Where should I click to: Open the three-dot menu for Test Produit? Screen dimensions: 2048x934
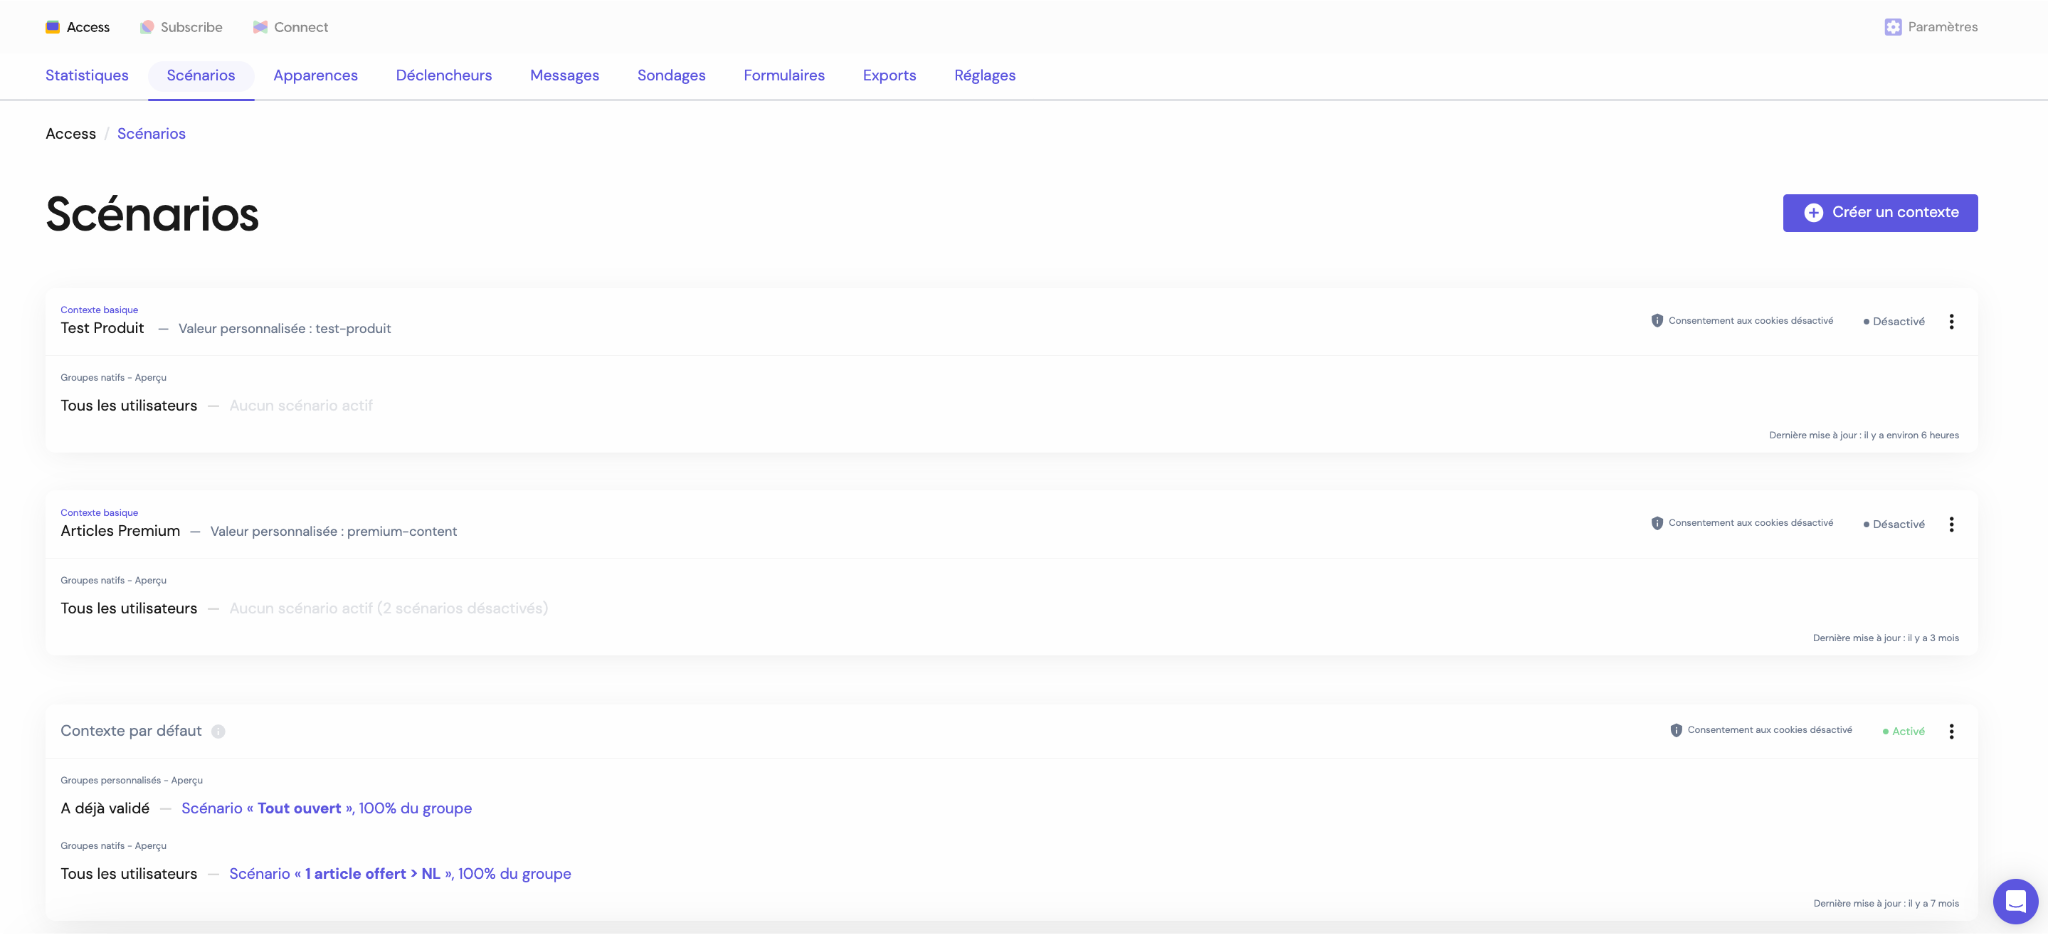pyautogui.click(x=1951, y=322)
